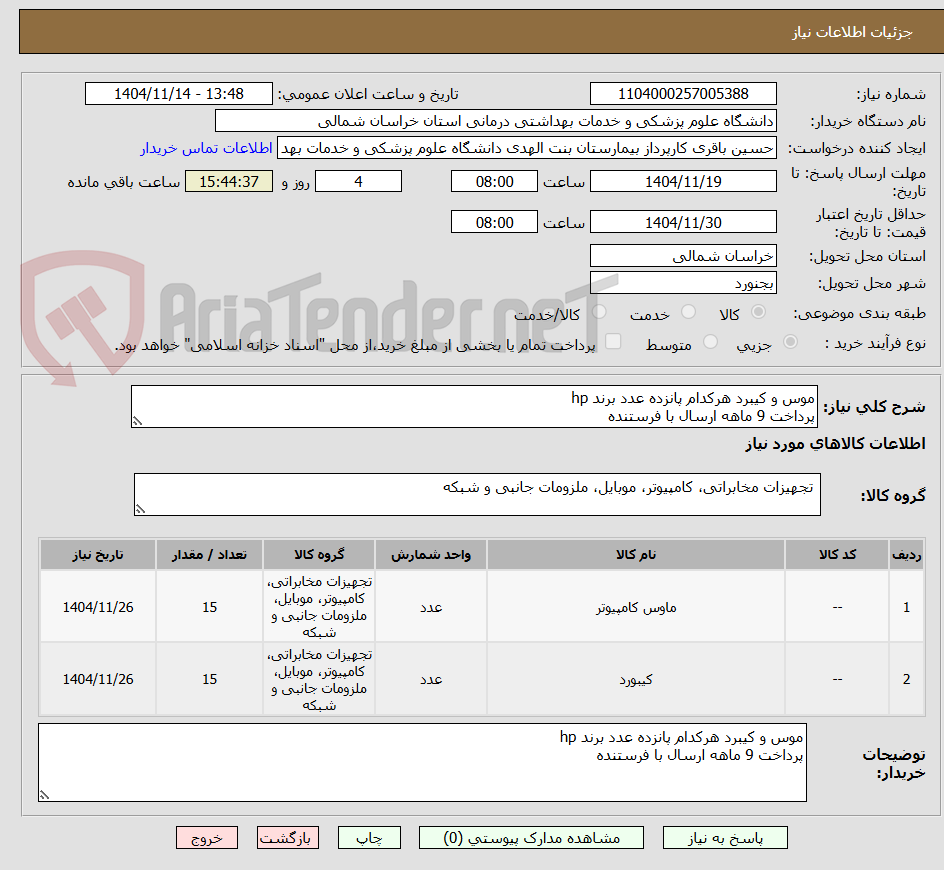Click the price validity date 1404/11/30

(683, 222)
